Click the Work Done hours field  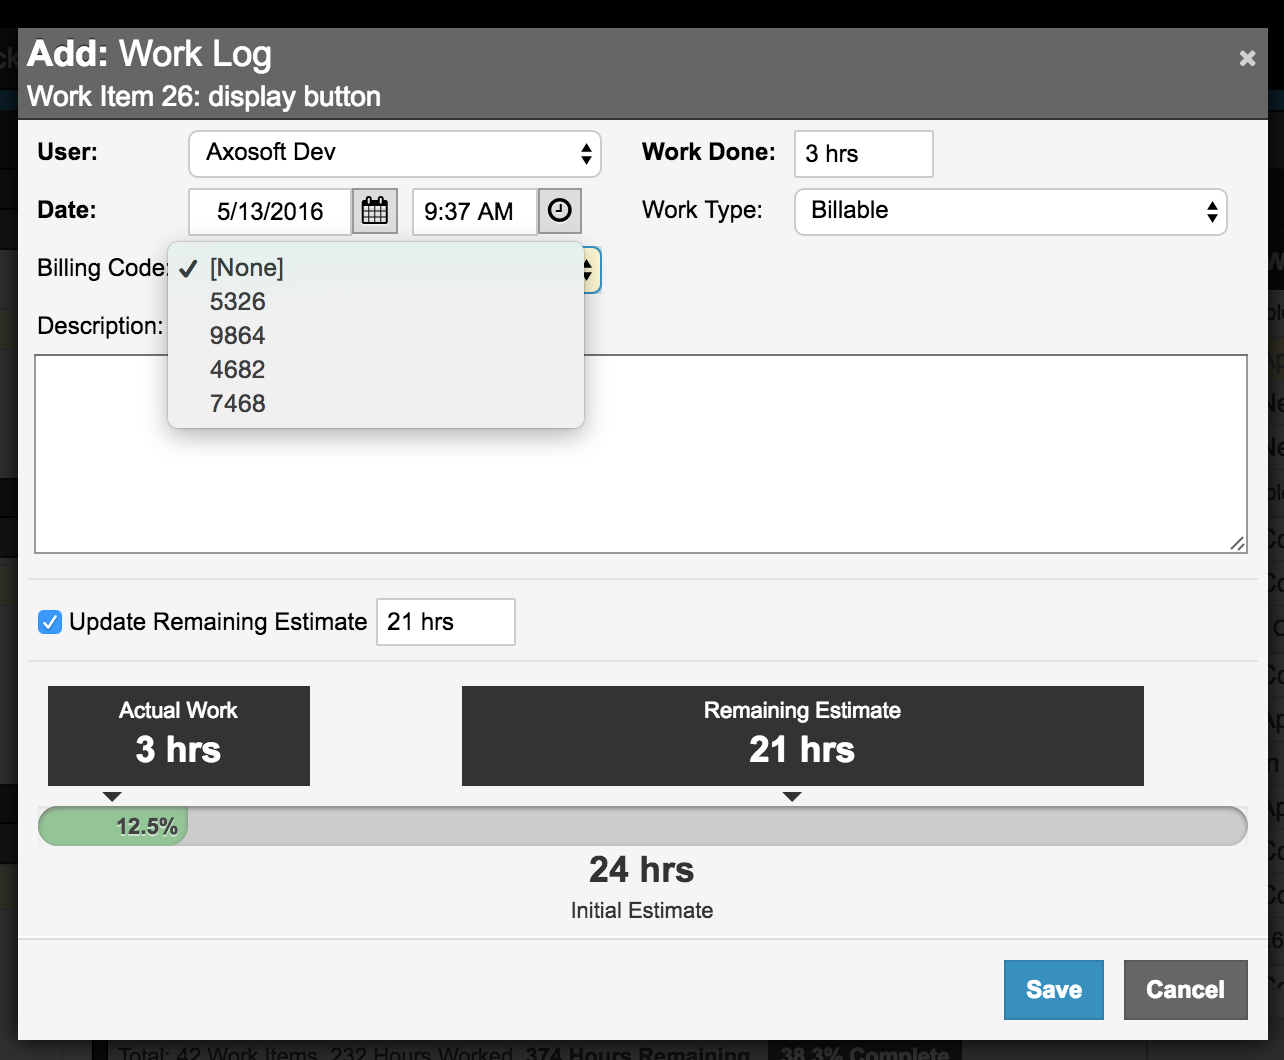[x=863, y=154]
